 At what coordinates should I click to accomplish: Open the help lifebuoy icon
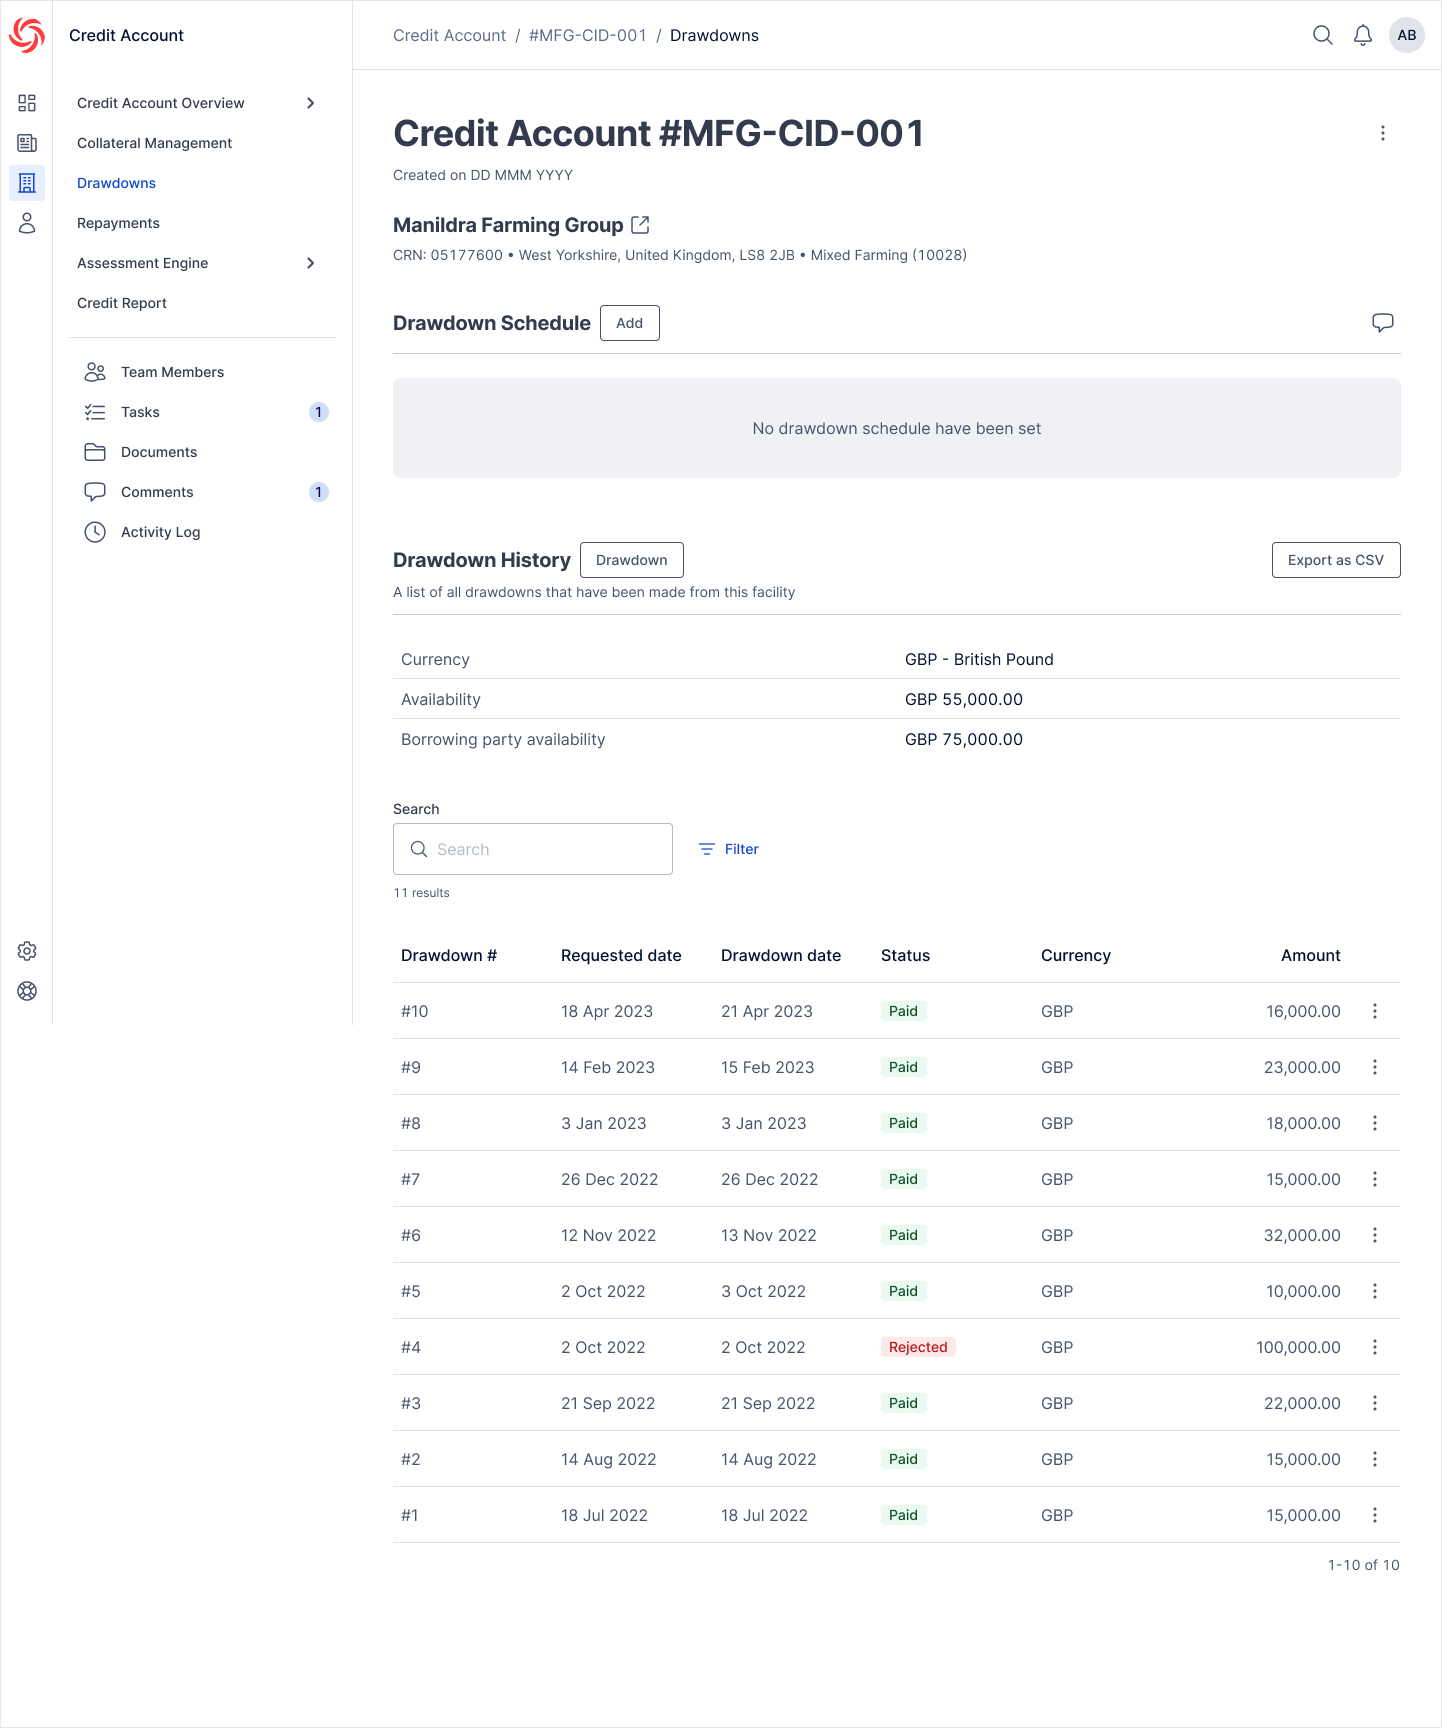pos(27,991)
